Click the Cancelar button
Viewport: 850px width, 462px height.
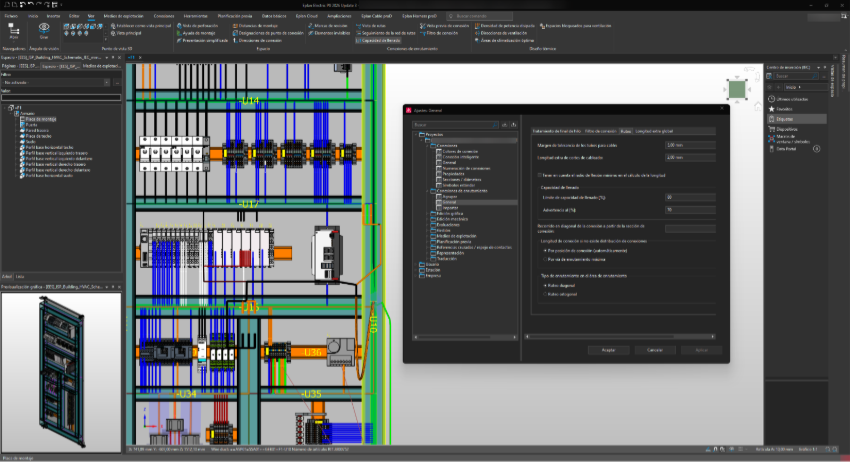[x=655, y=350]
